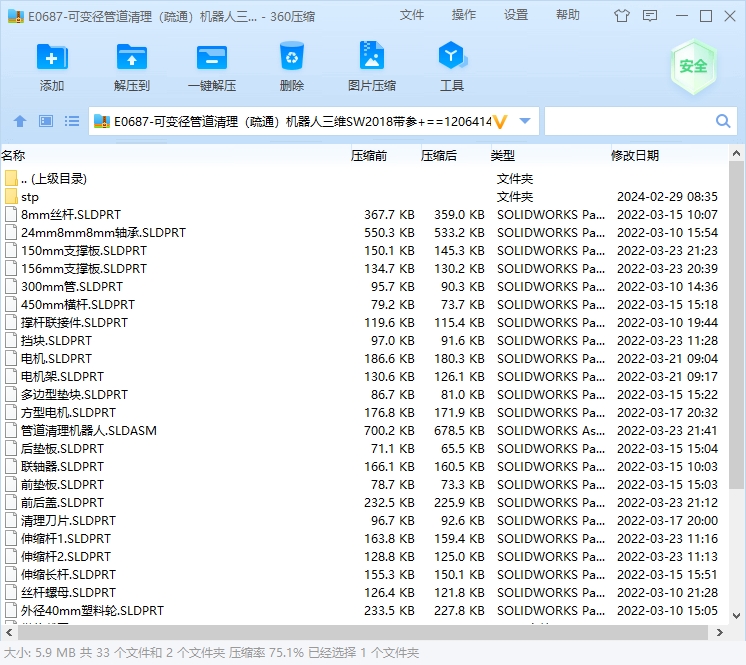Open the 图片压缩 image compression tool
Viewport: 746px width, 665px height.
pos(372,56)
